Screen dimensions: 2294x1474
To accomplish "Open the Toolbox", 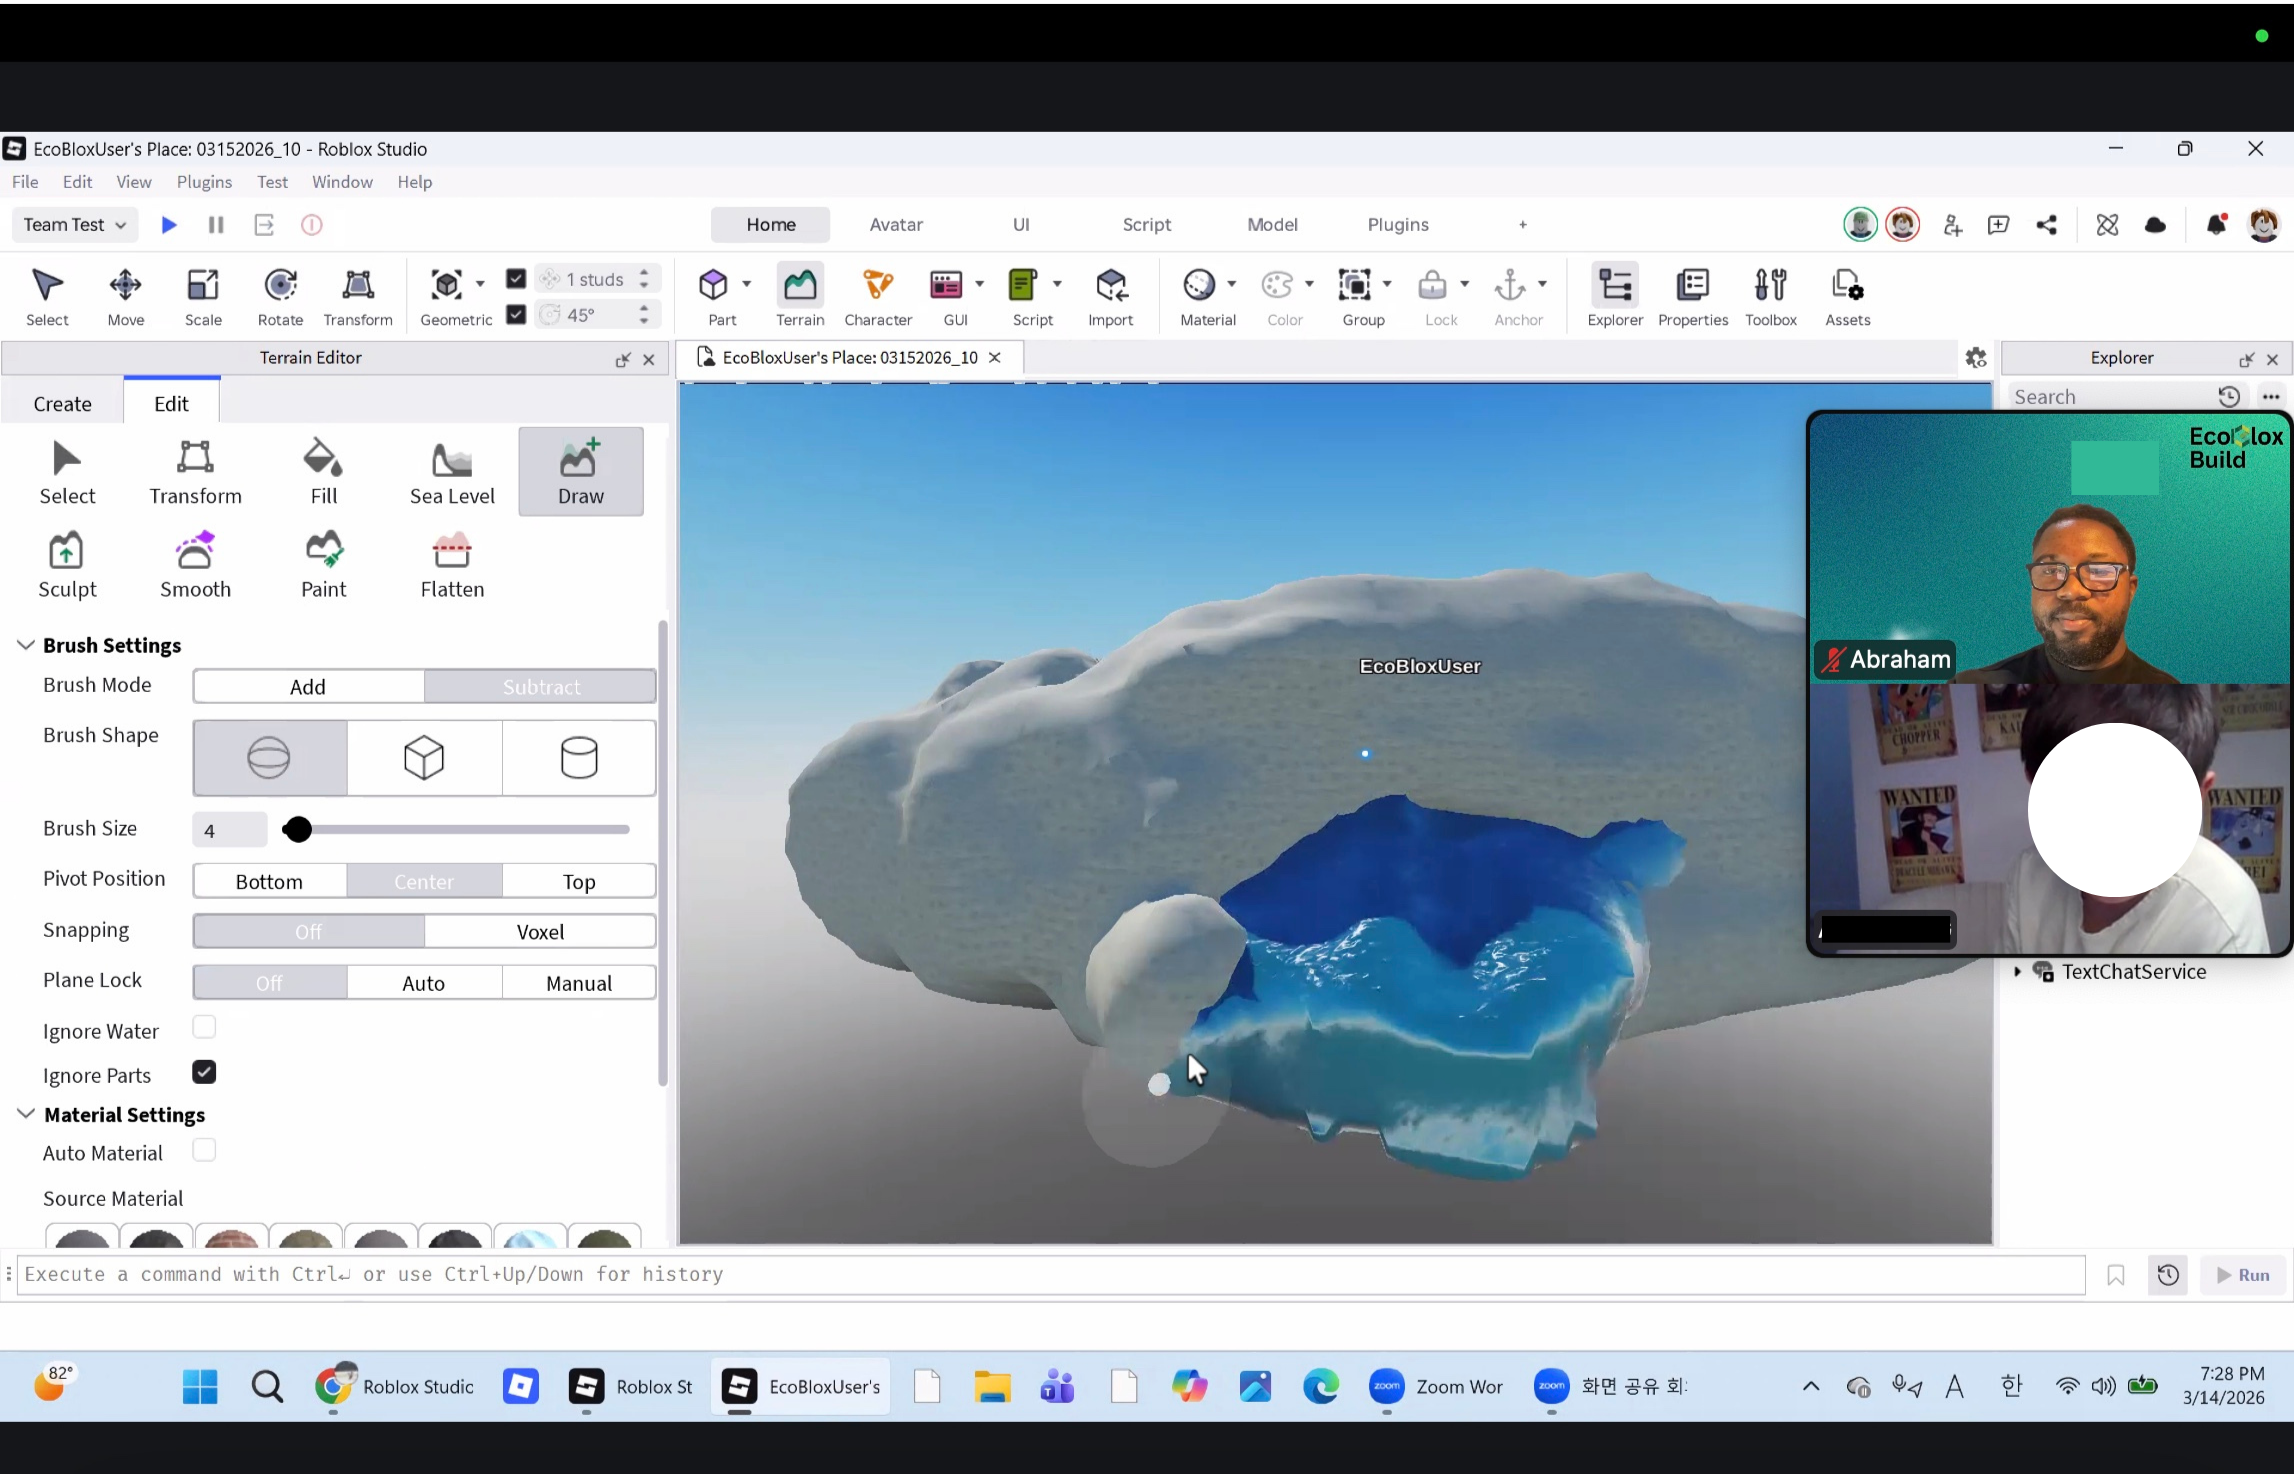I will (1771, 296).
